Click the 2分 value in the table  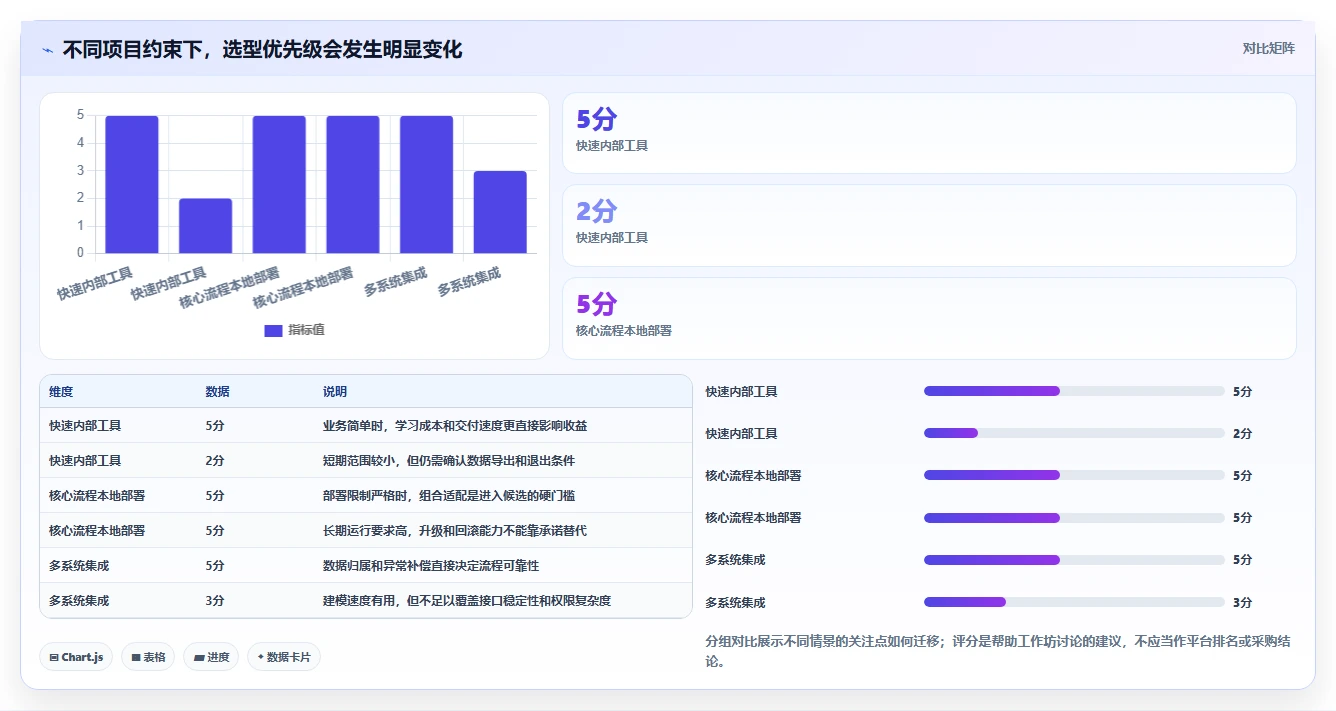pyautogui.click(x=215, y=461)
